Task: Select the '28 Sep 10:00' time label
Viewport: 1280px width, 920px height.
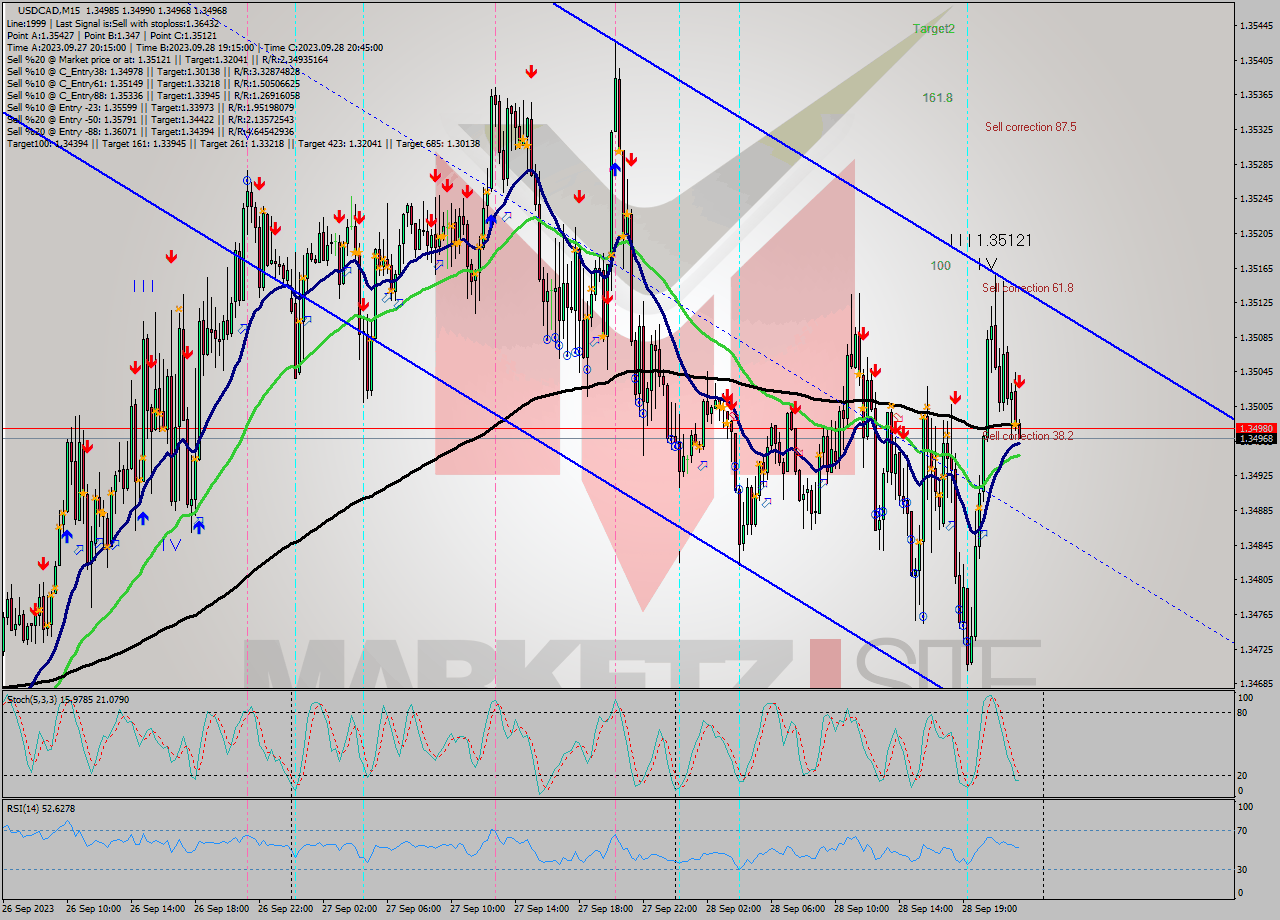Action: [861, 909]
